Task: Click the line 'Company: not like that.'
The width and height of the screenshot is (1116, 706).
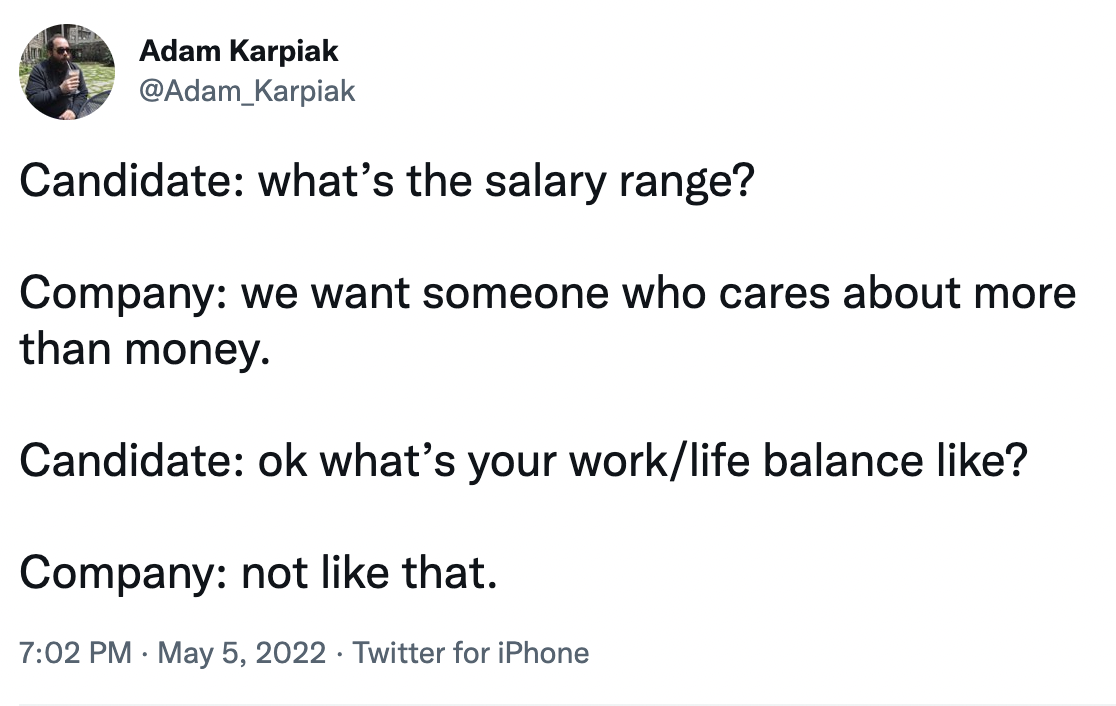Action: [x=258, y=573]
